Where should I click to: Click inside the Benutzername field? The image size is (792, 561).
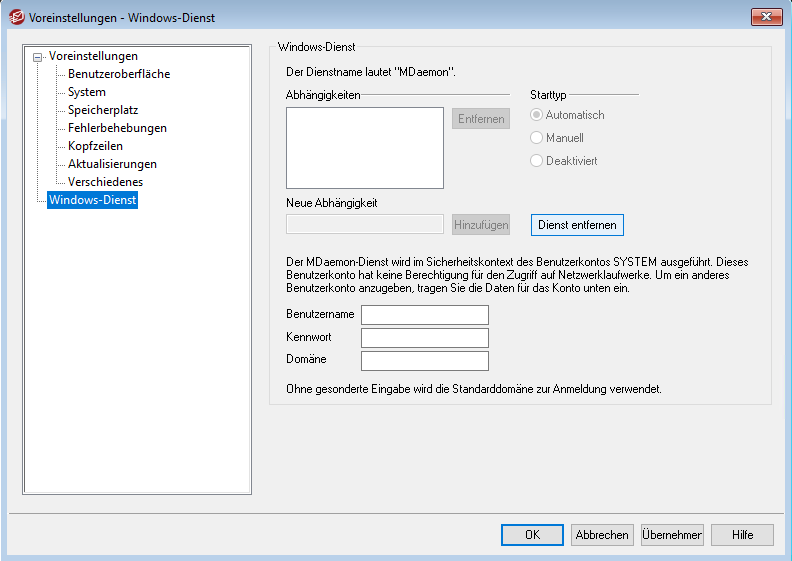[424, 315]
